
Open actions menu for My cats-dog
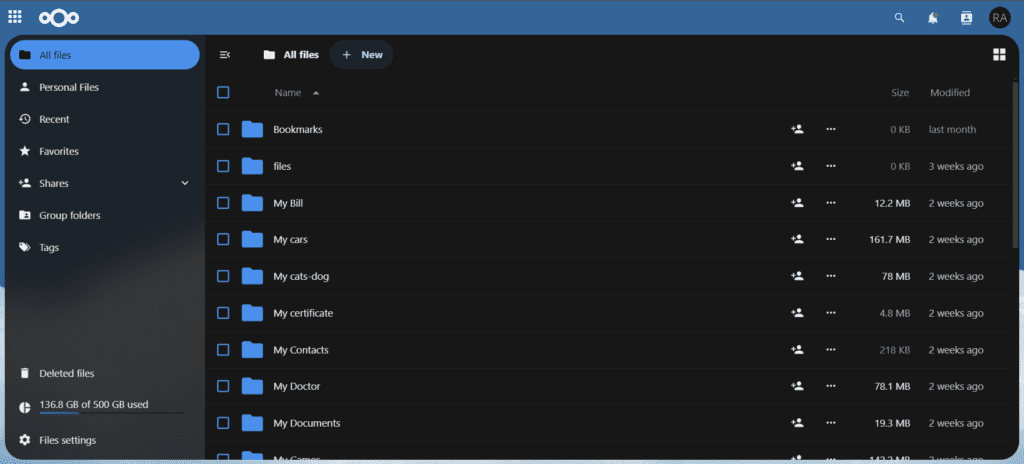point(831,276)
